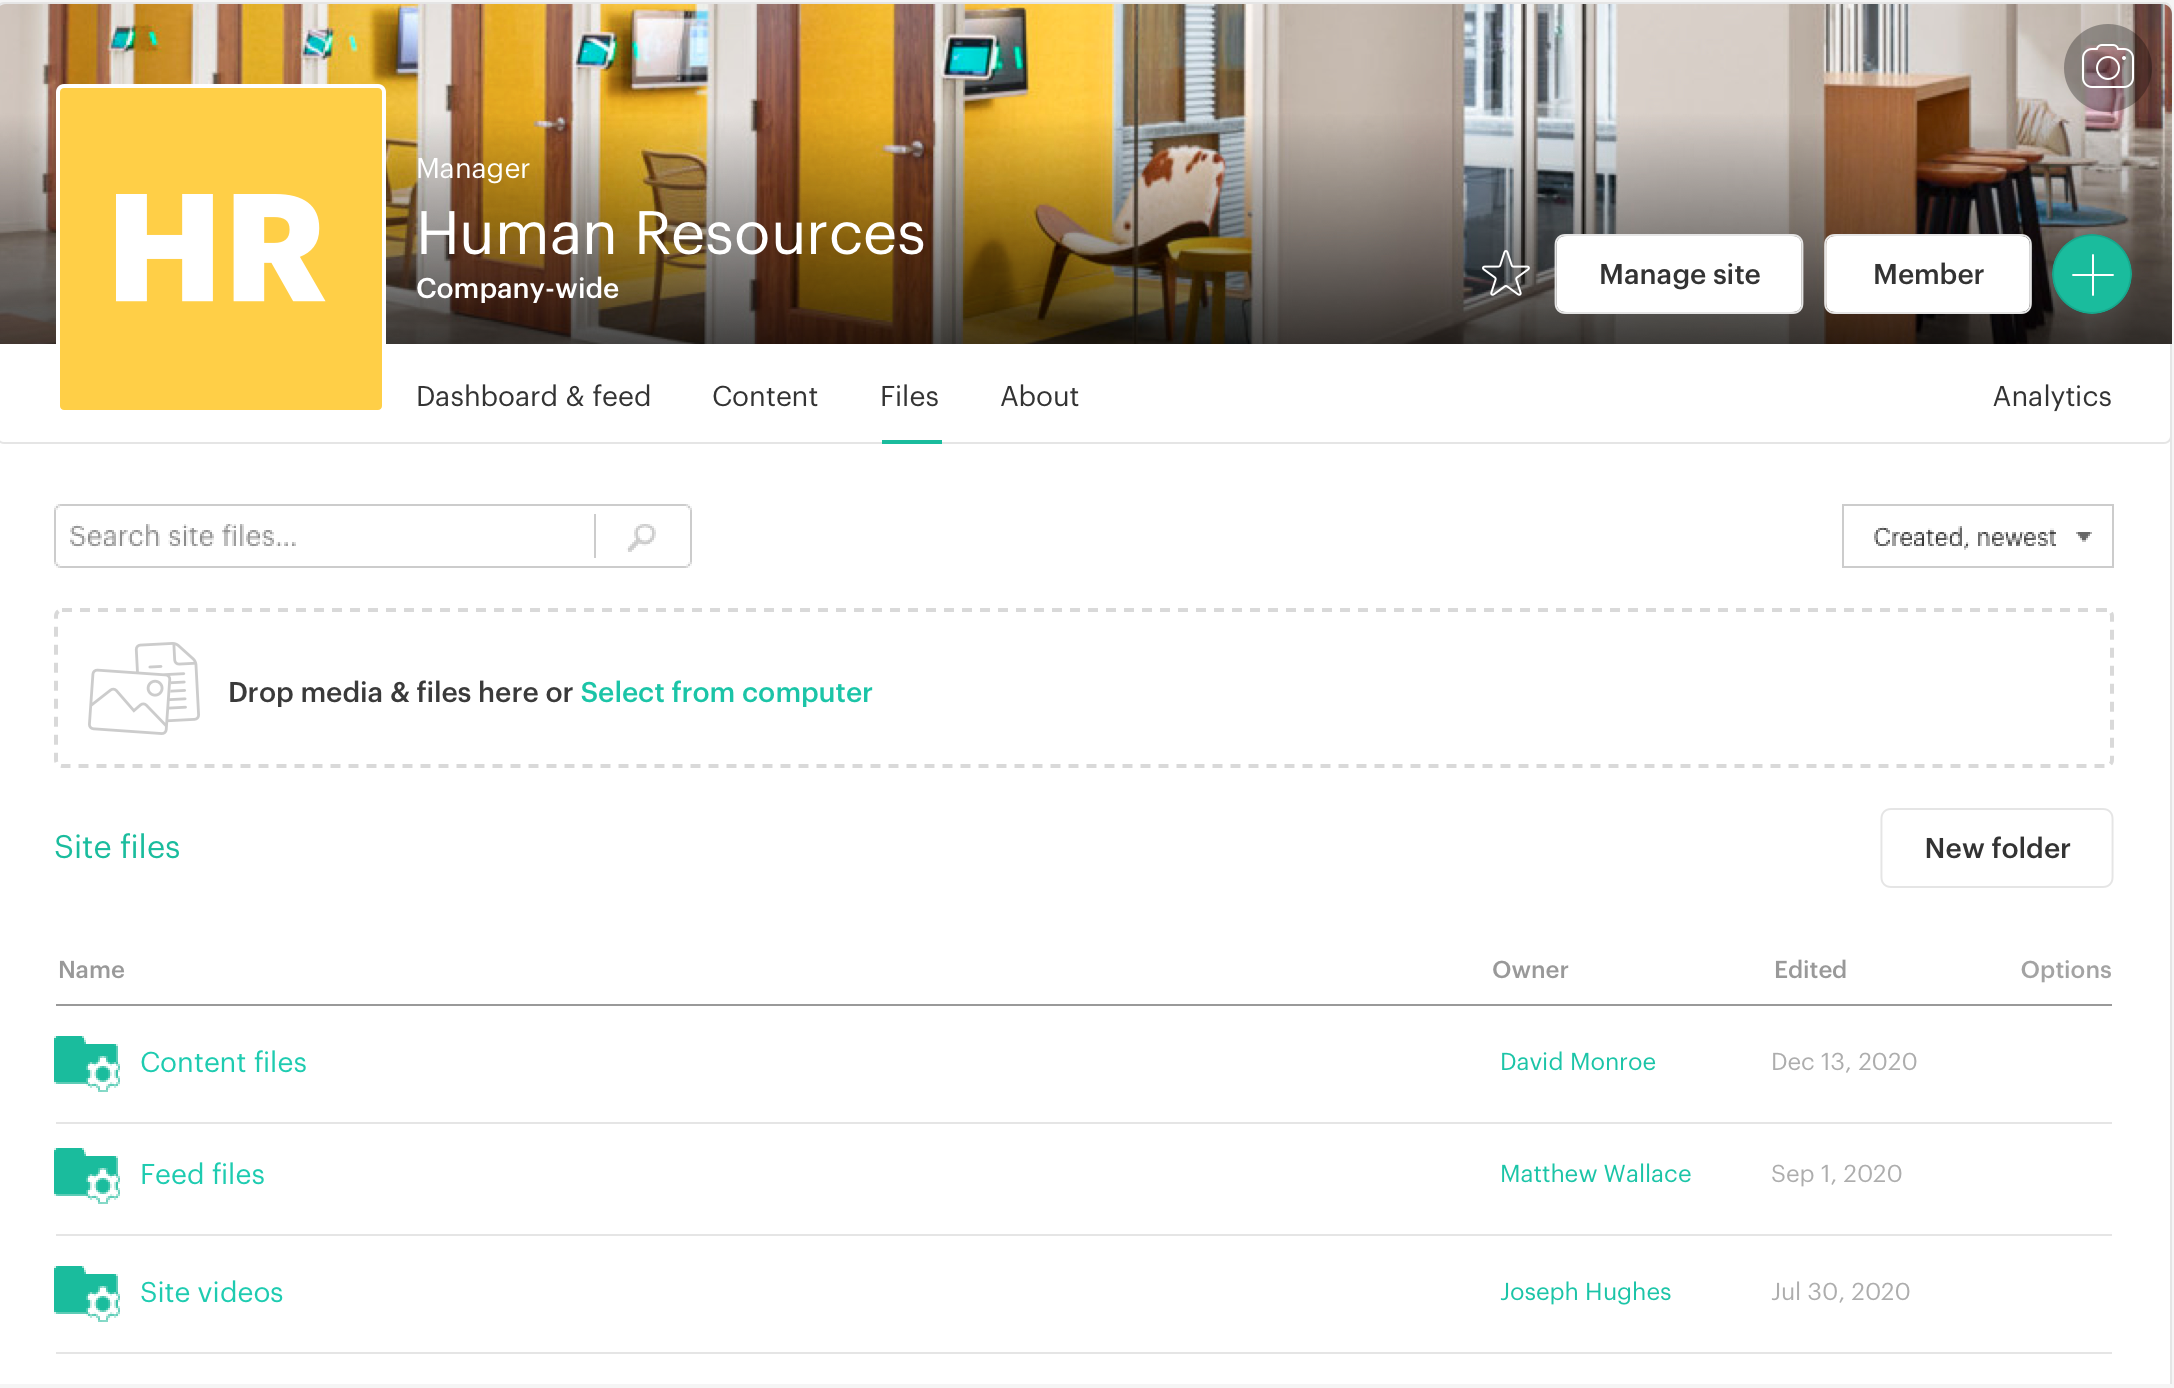This screenshot has height=1388, width=2174.
Task: Click the Manage site button
Action: tap(1679, 274)
